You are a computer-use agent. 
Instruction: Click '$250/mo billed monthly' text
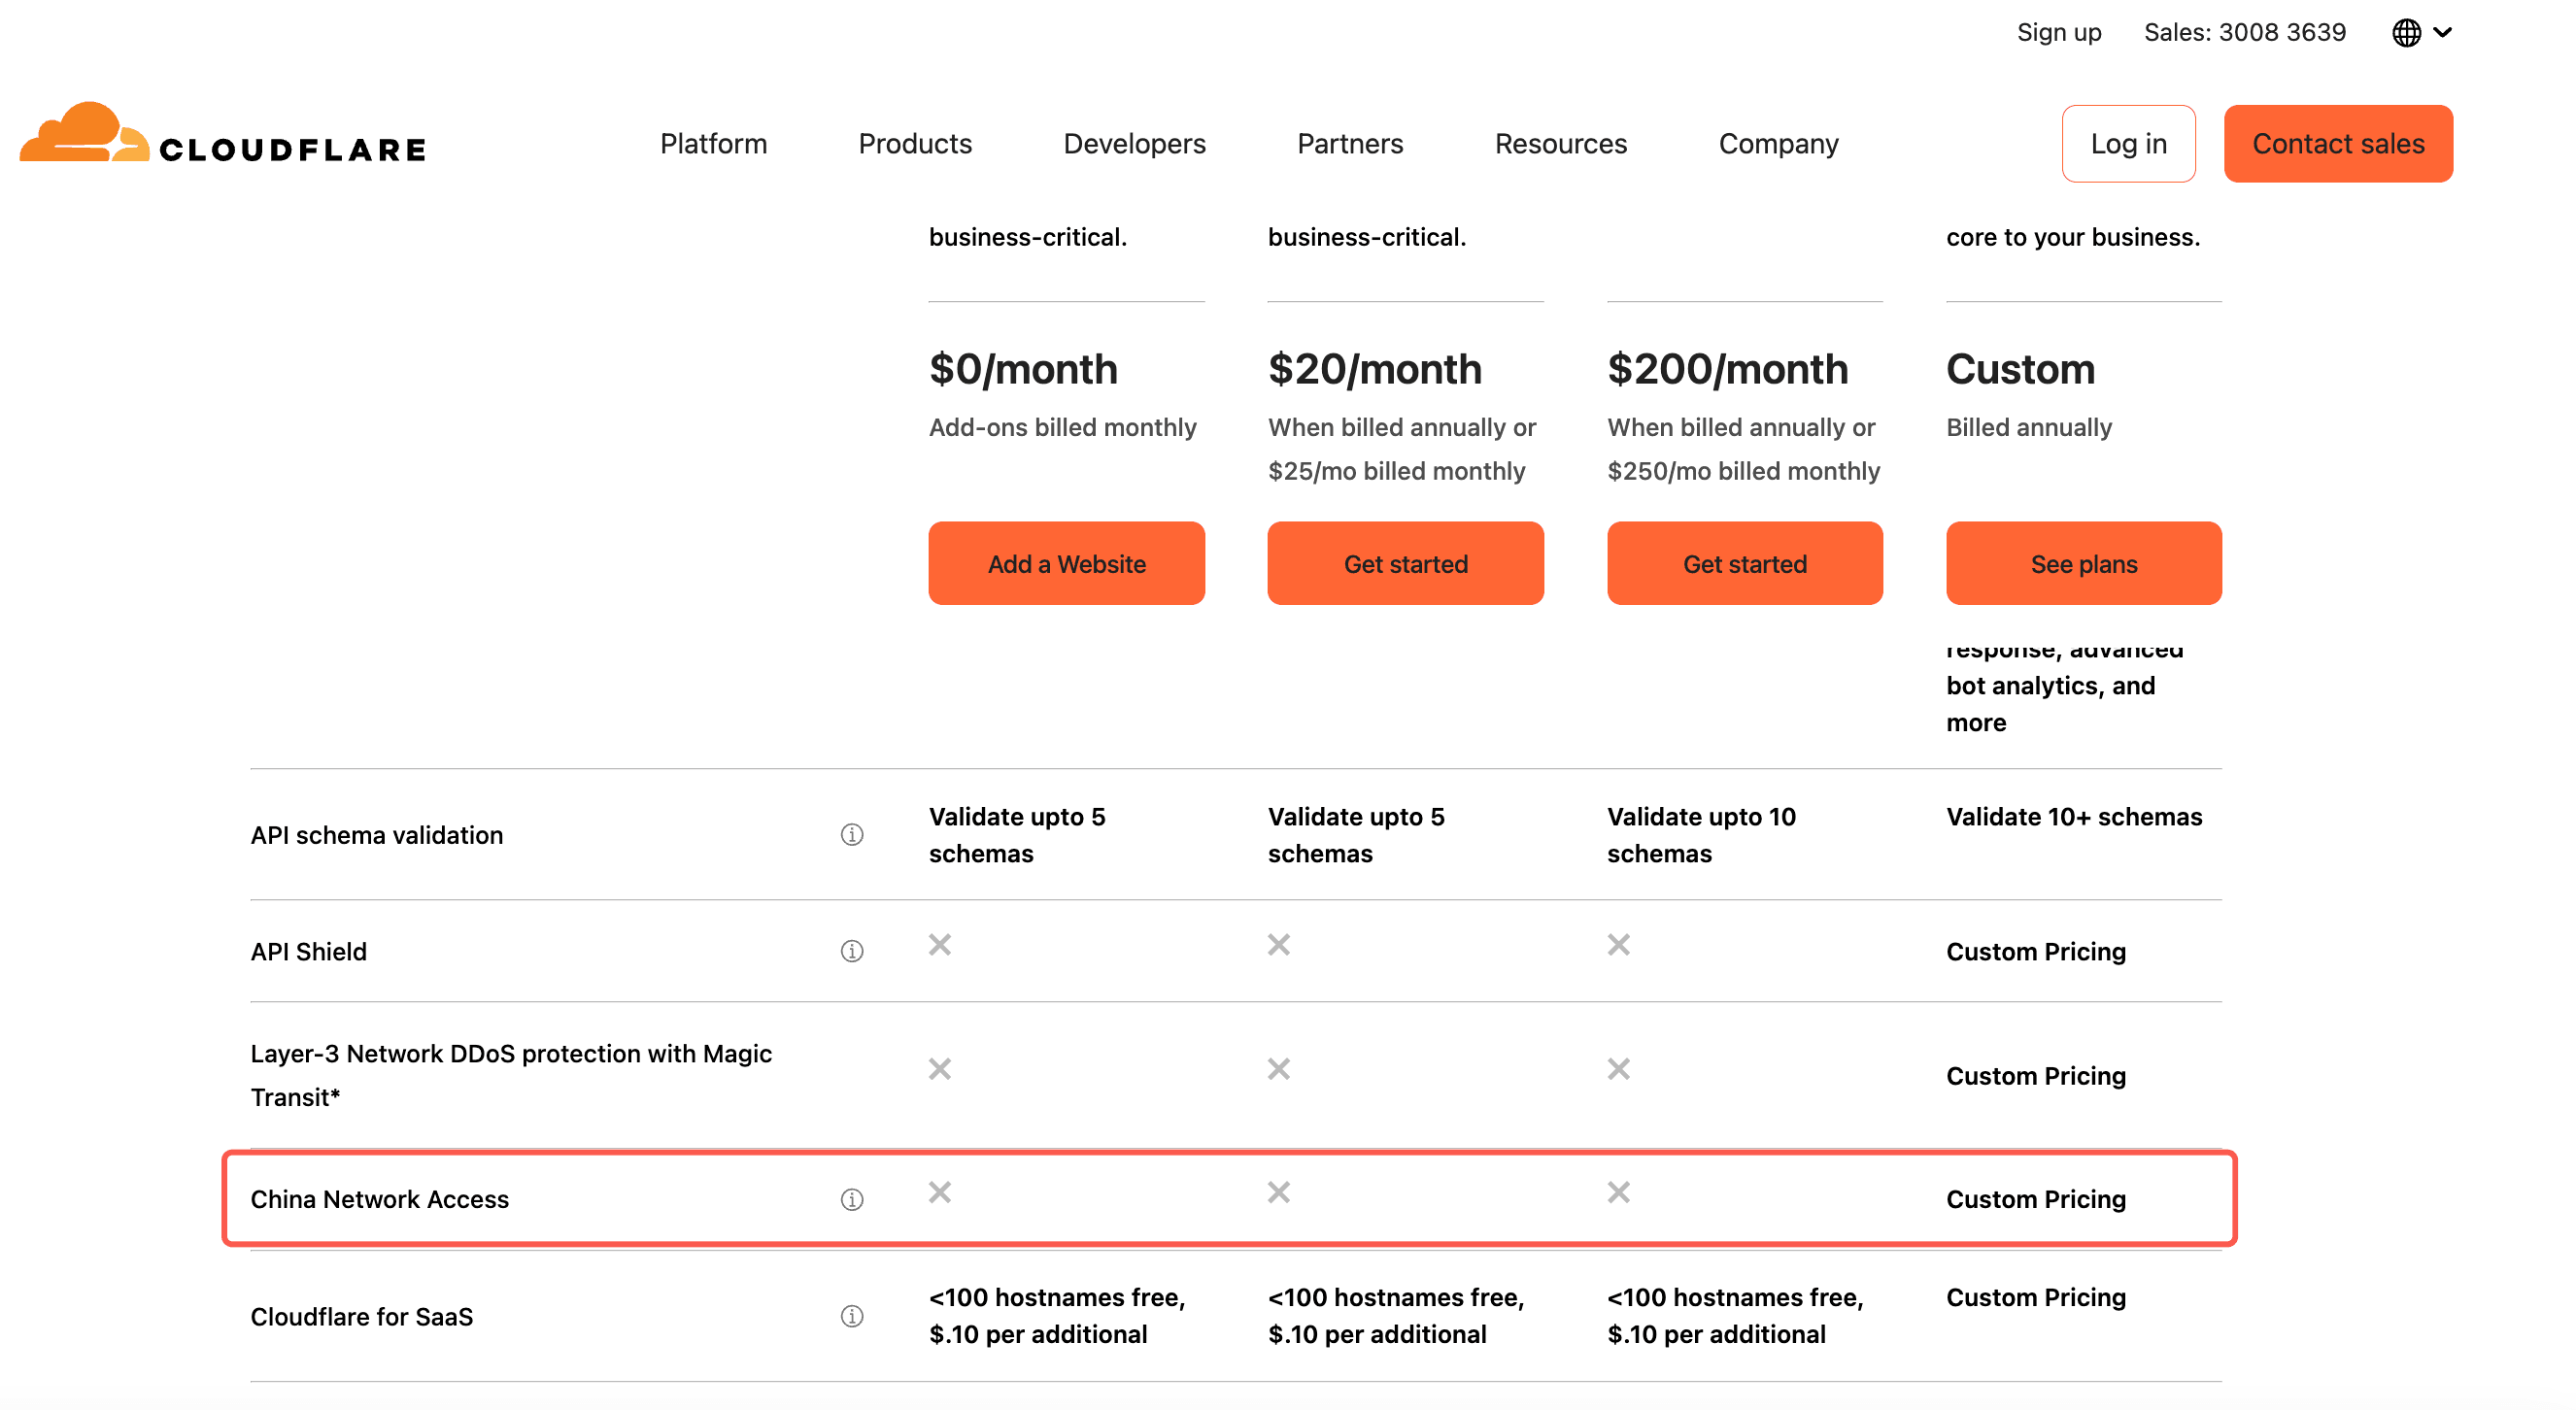(1743, 471)
